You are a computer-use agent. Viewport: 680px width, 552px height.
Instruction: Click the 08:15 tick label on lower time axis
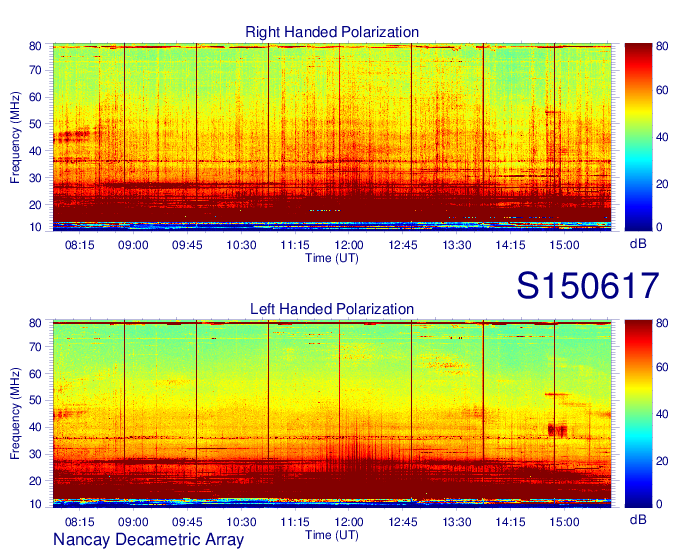click(x=79, y=522)
